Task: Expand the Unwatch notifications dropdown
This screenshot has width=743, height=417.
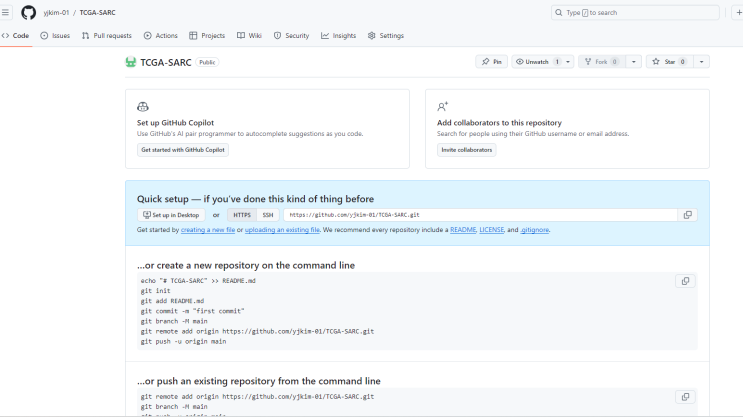Action: coord(569,62)
